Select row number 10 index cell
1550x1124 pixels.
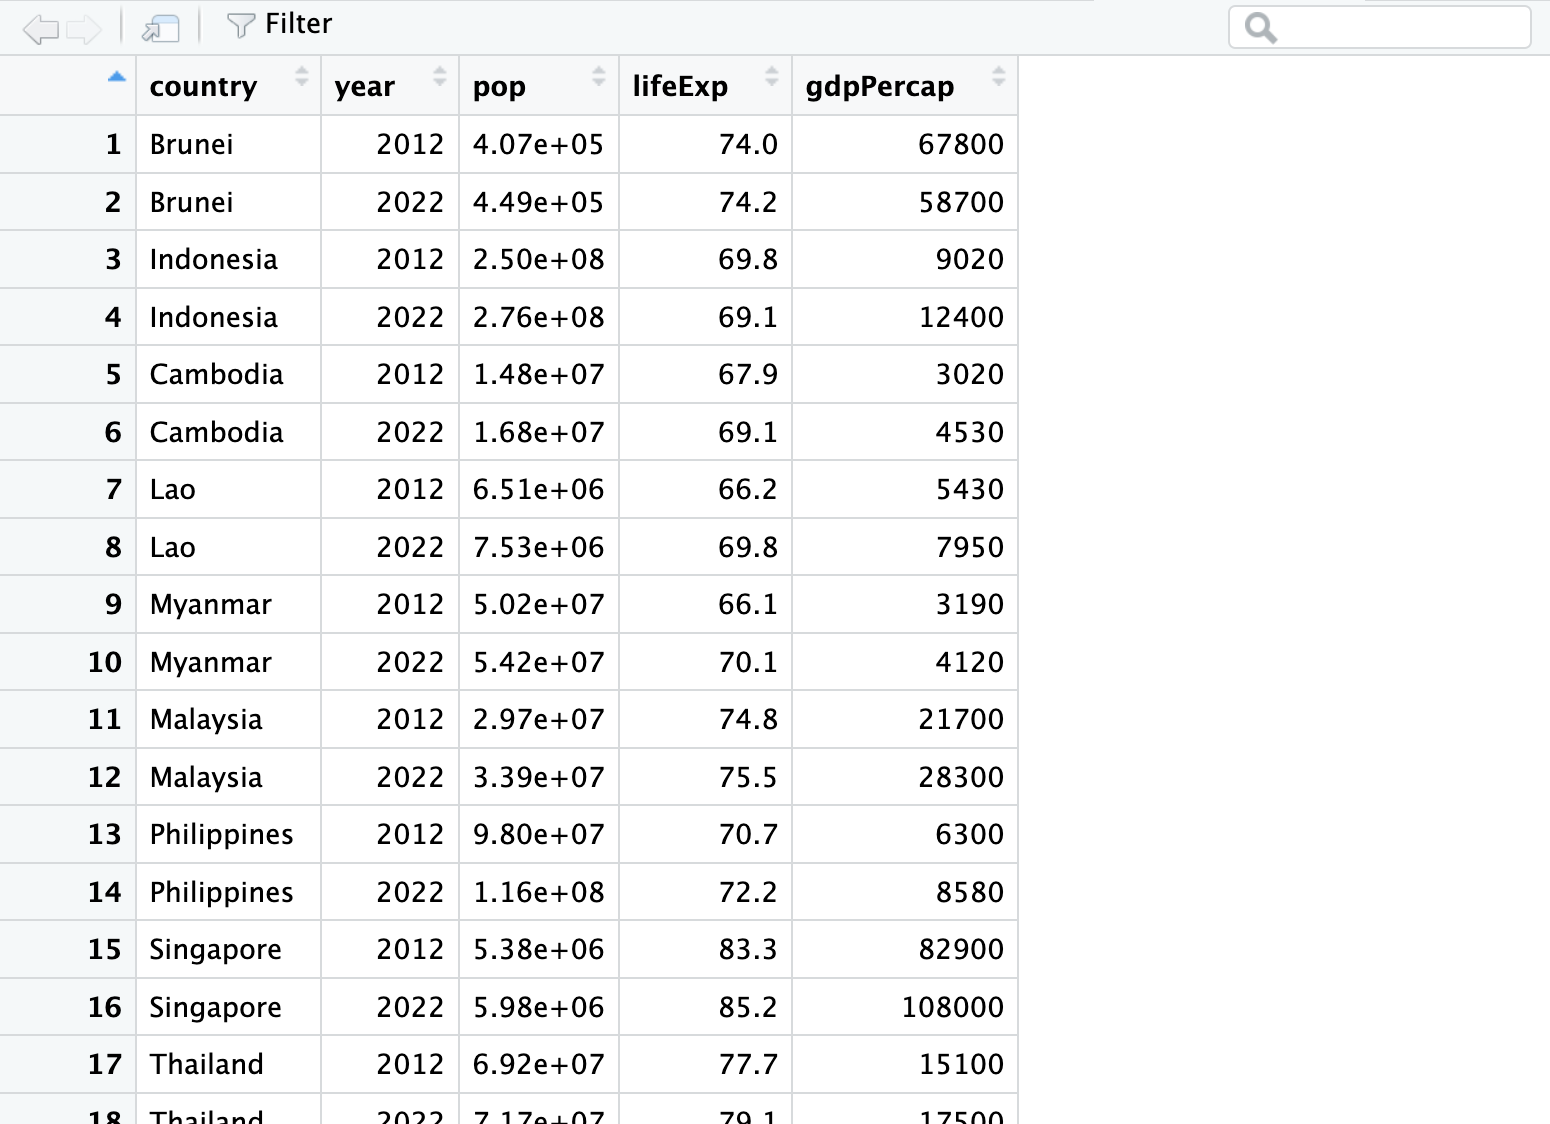click(68, 662)
